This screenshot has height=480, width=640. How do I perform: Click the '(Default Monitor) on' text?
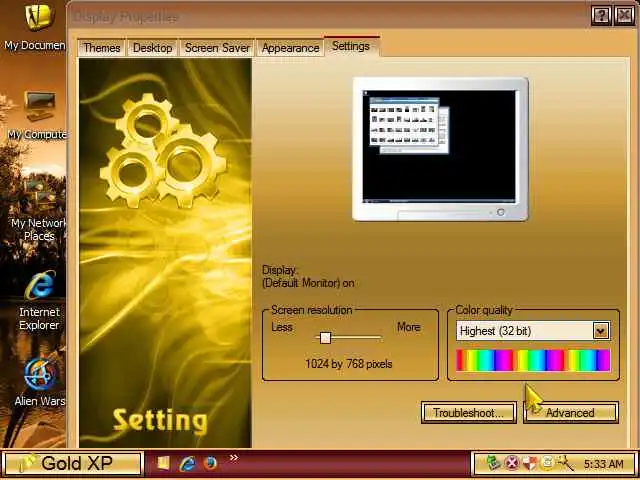(308, 283)
